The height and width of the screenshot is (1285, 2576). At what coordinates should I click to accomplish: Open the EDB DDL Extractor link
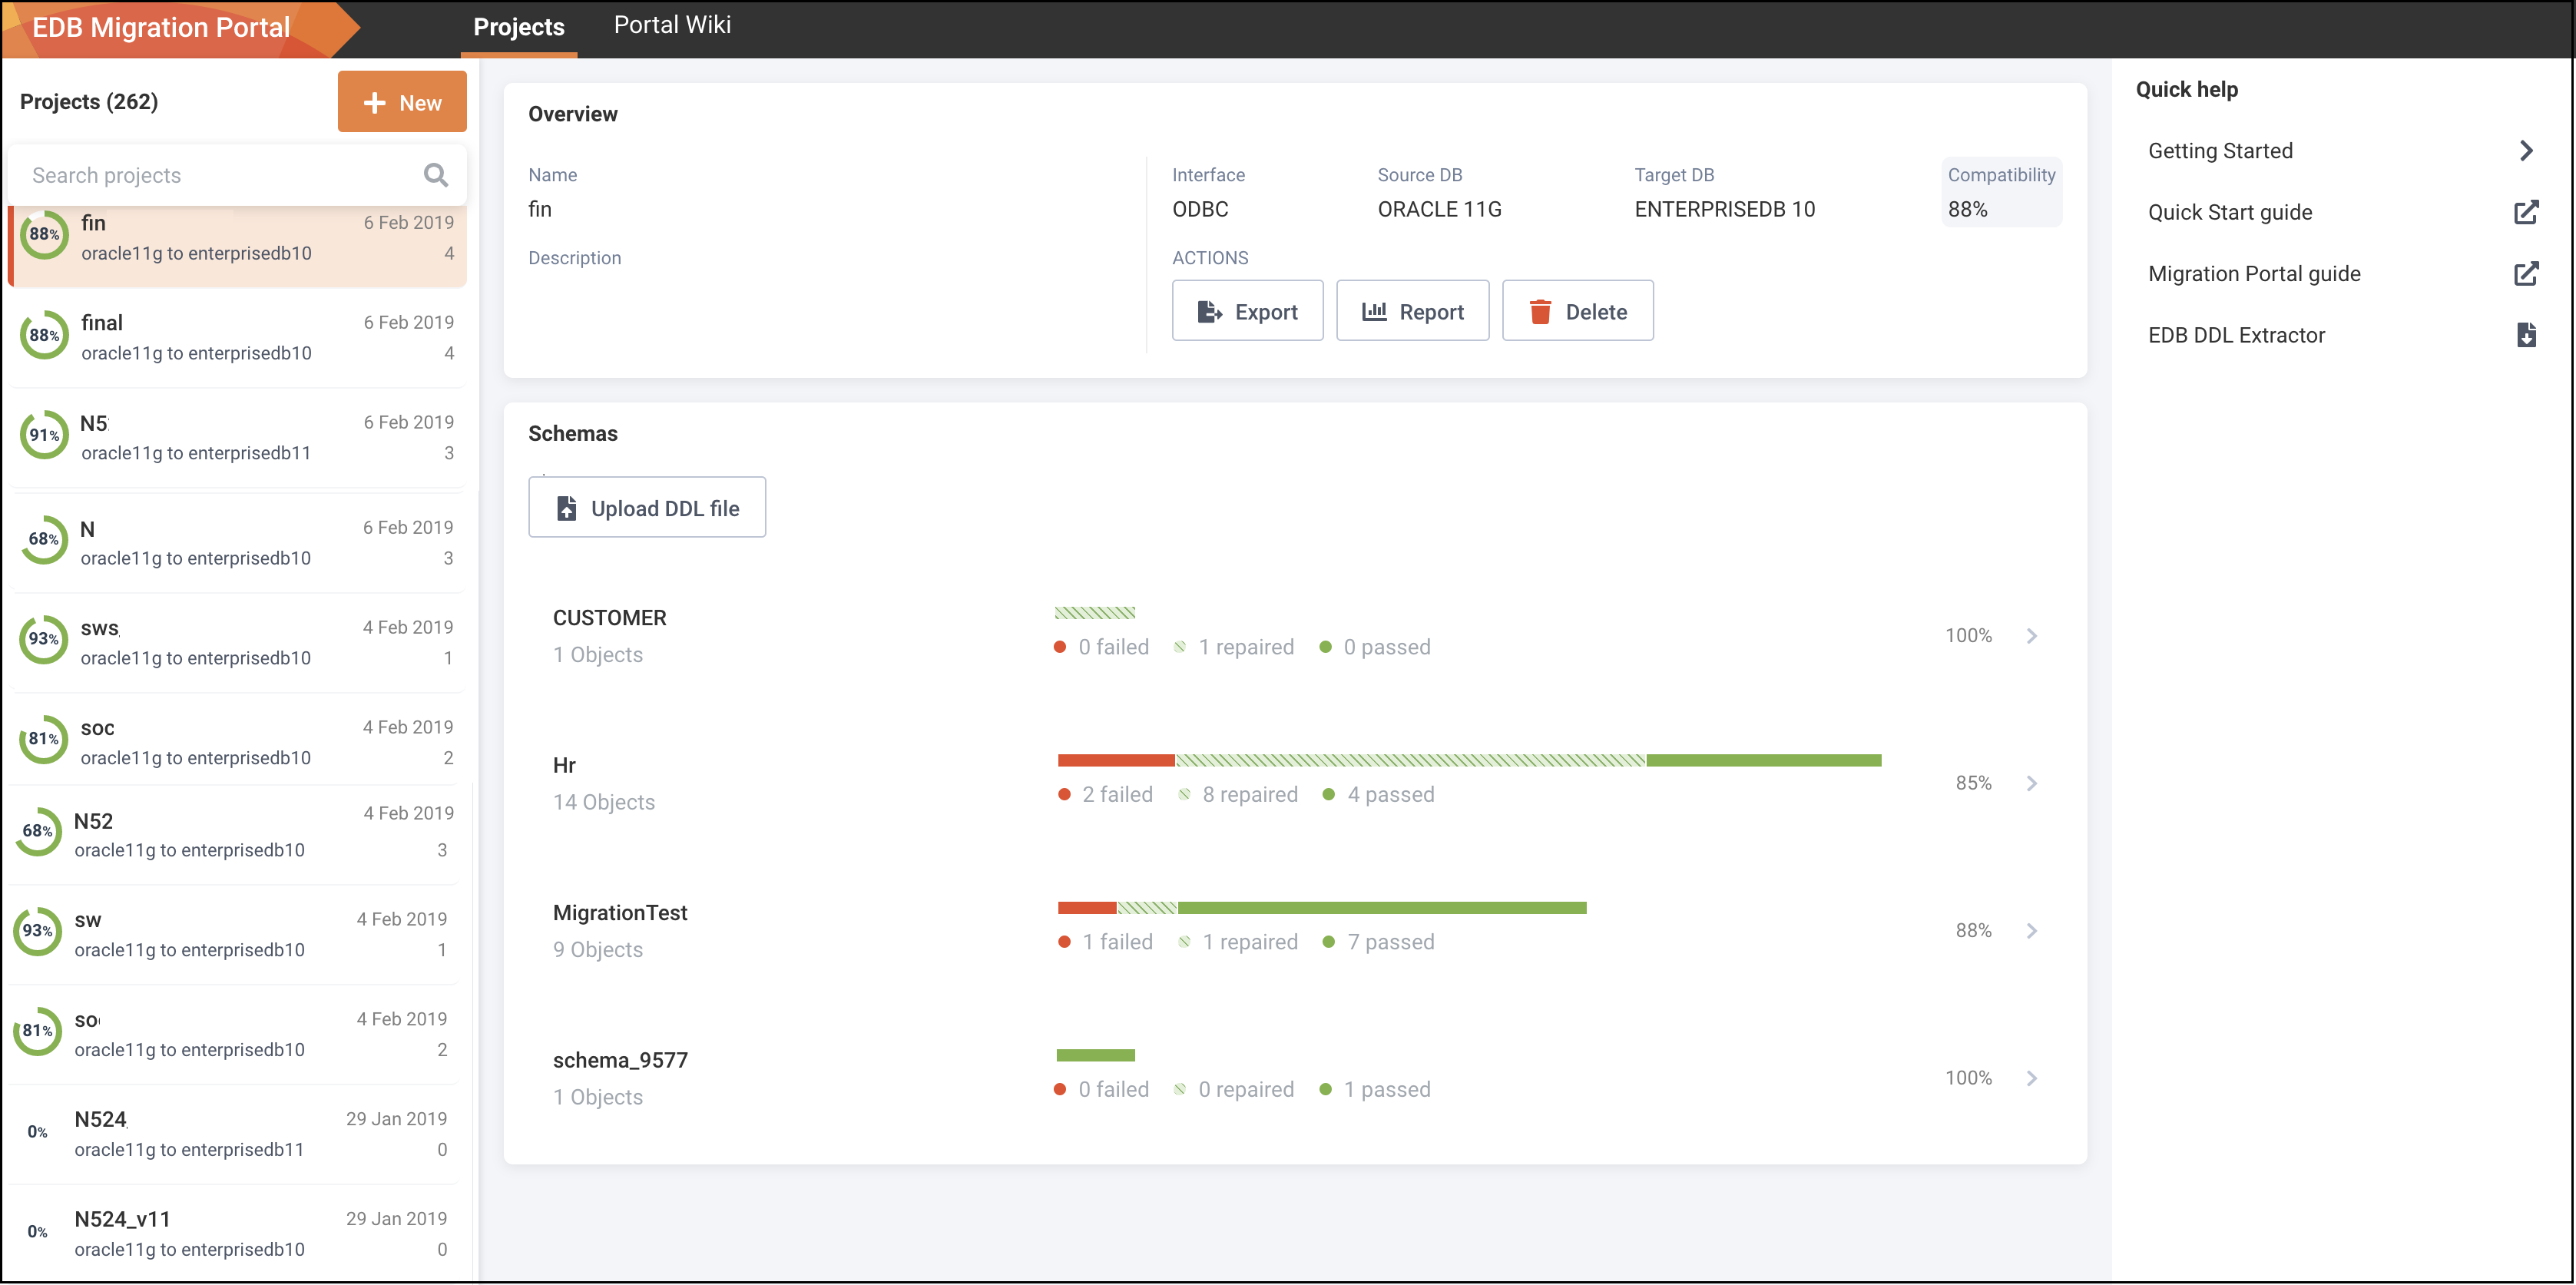pyautogui.click(x=2236, y=335)
